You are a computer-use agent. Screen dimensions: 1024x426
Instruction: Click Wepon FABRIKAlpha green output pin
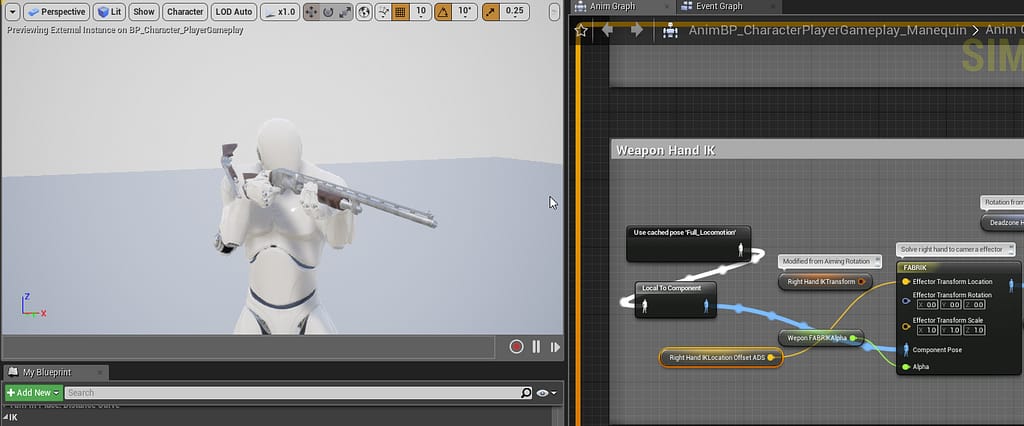coord(853,338)
